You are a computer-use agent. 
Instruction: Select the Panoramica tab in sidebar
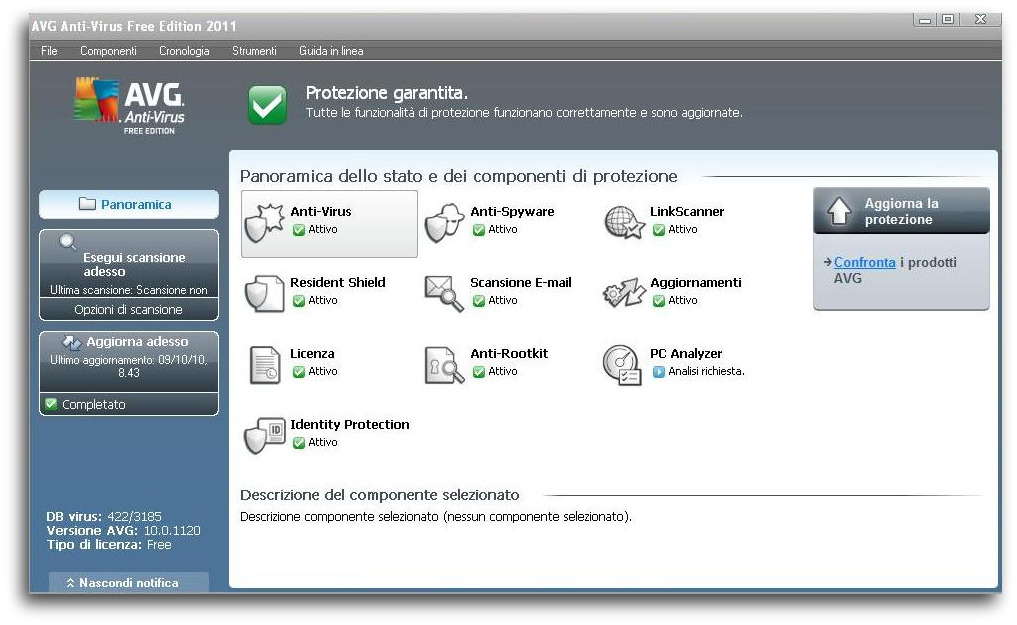click(129, 204)
